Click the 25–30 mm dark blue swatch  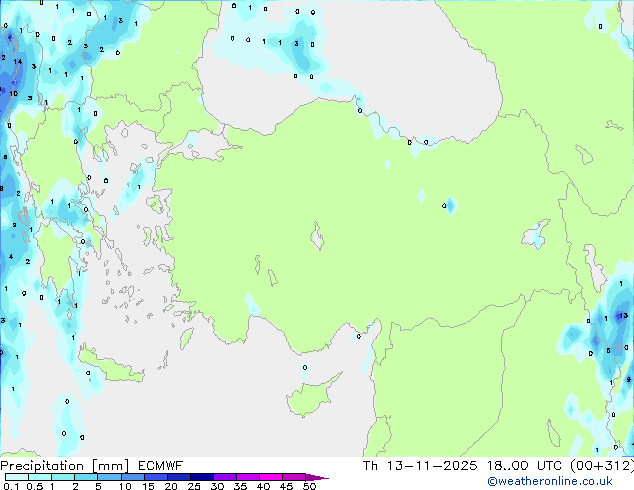[202, 477]
